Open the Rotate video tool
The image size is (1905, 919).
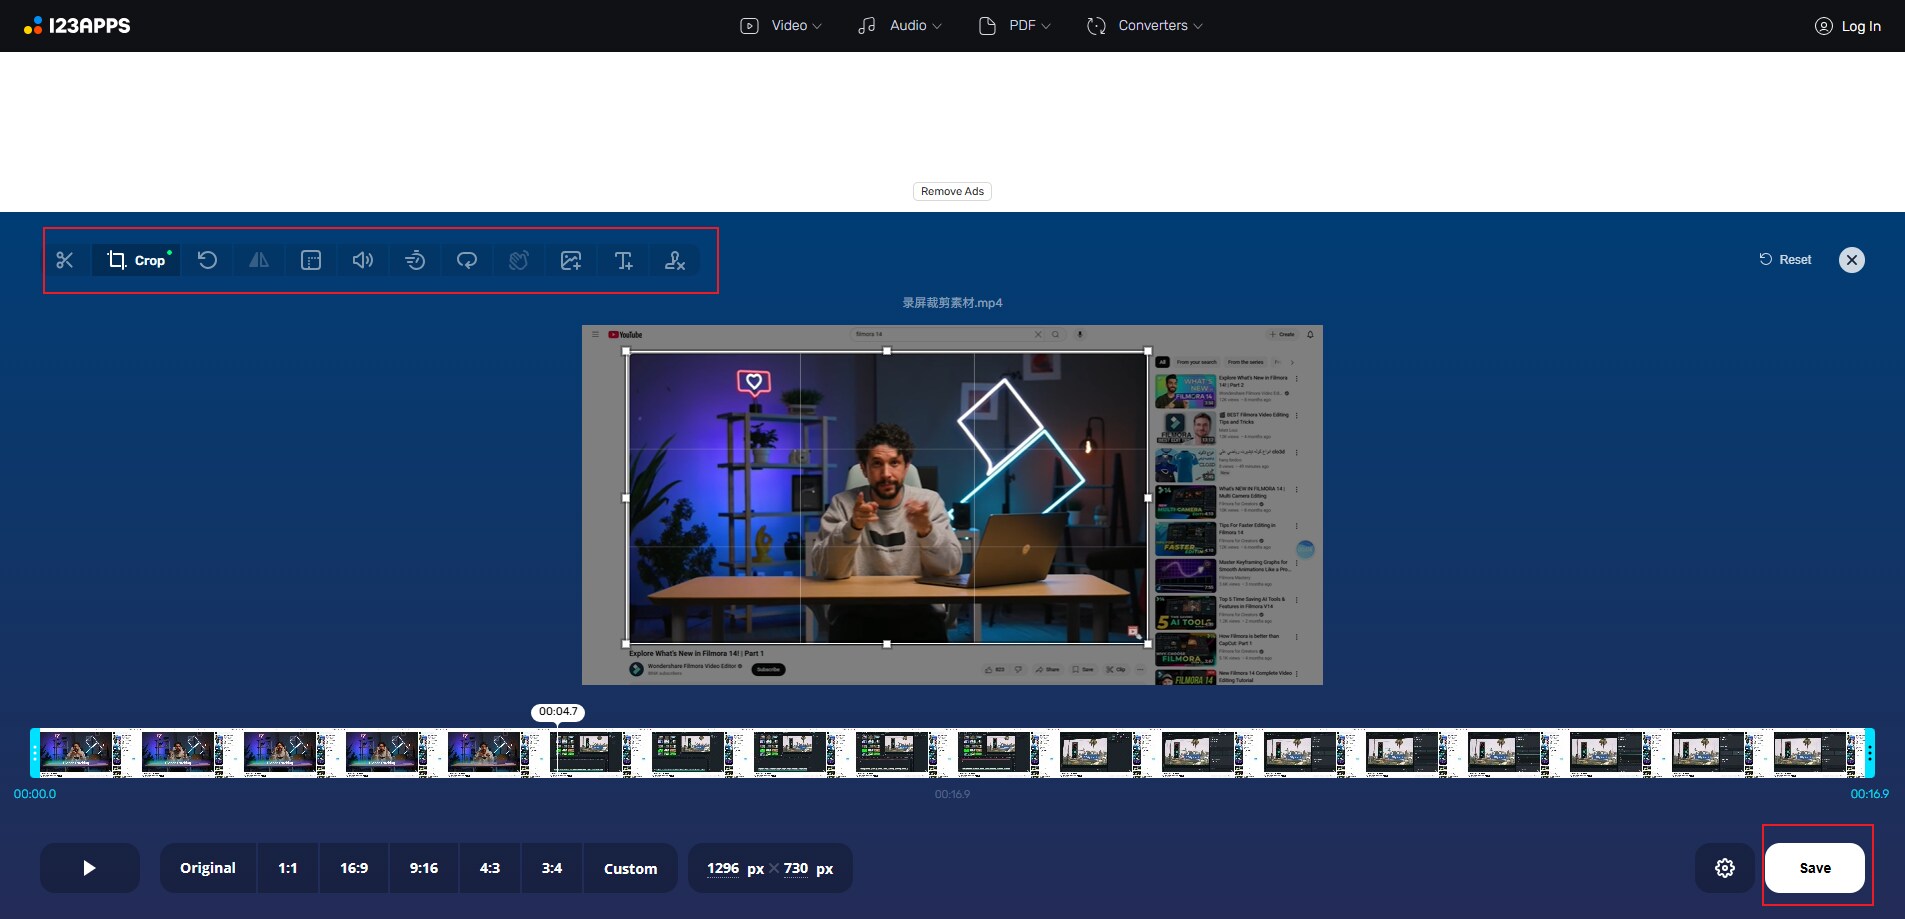(x=207, y=260)
